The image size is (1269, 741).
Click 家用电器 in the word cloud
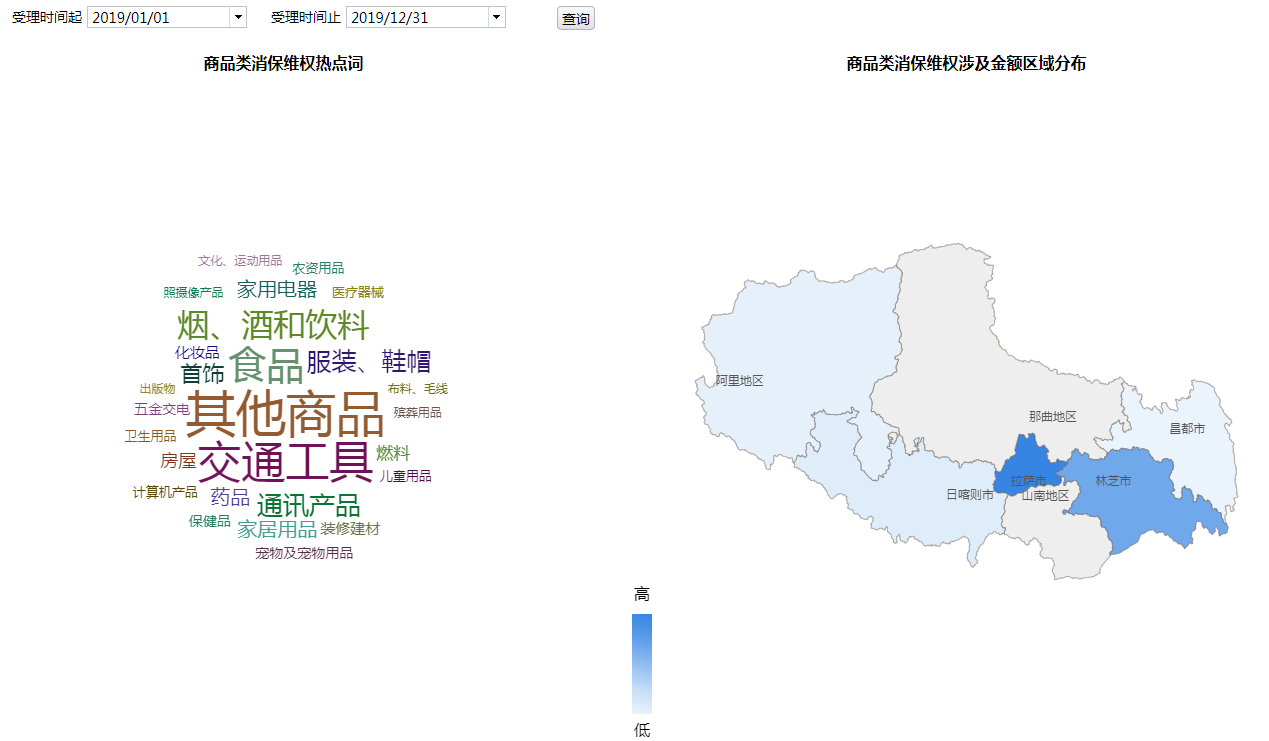(276, 290)
